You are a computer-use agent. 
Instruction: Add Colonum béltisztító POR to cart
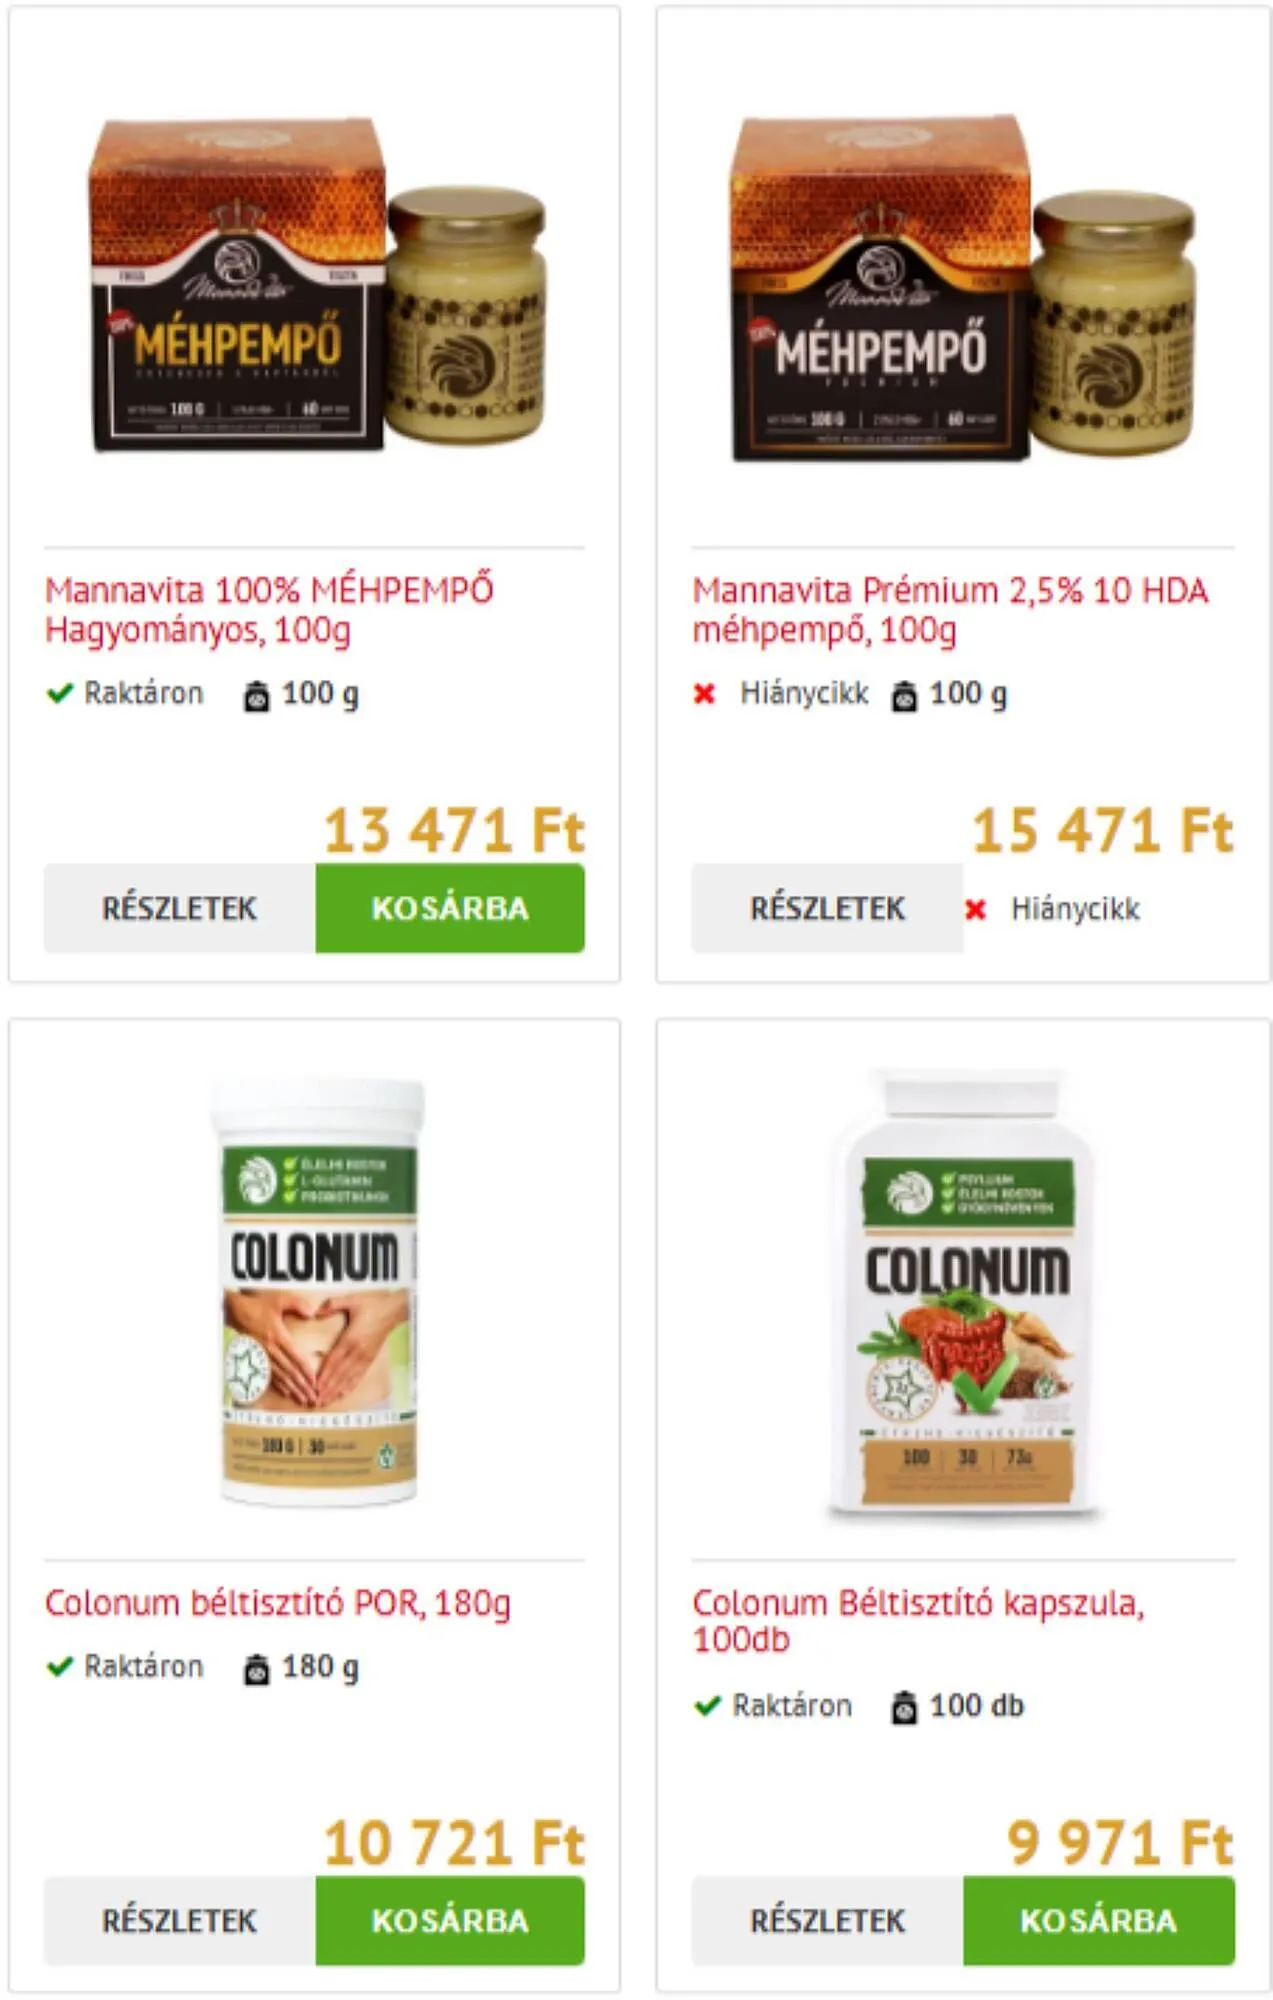pyautogui.click(x=450, y=1921)
